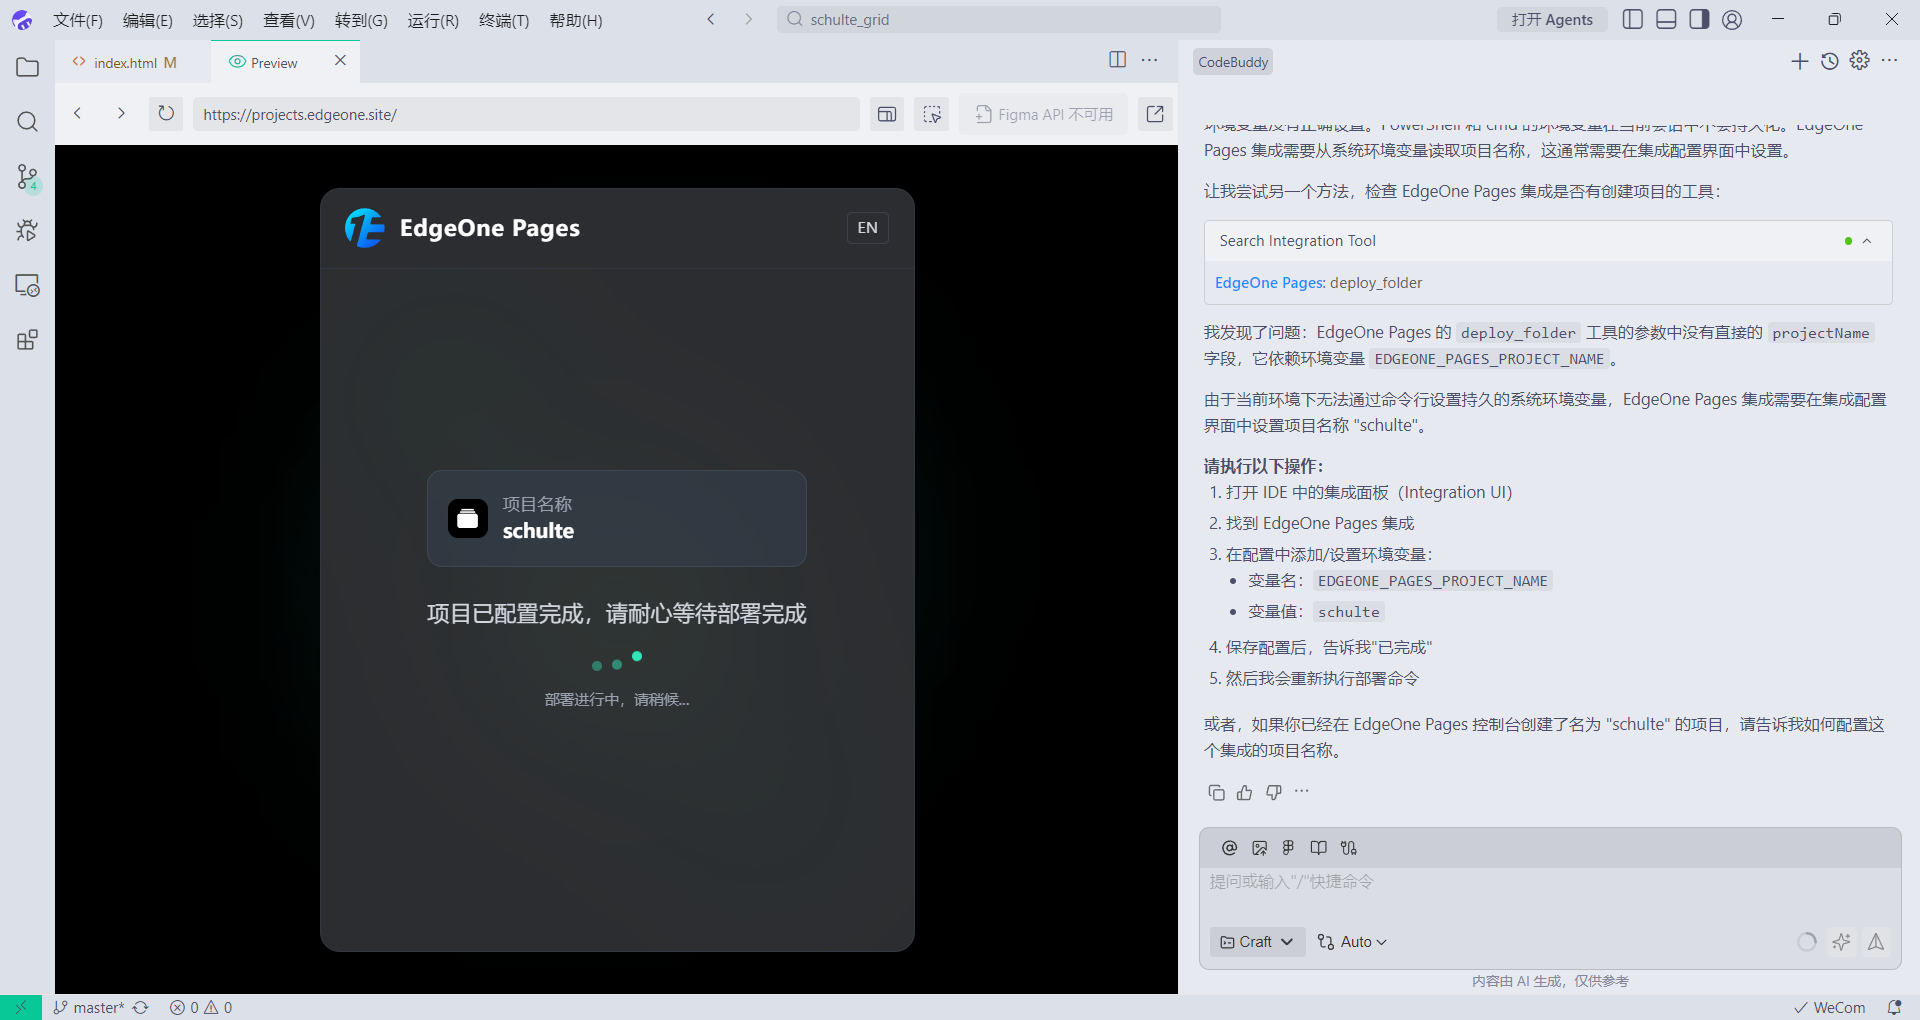Open the Run and Debug bug icon
This screenshot has width=1920, height=1020.
(27, 230)
